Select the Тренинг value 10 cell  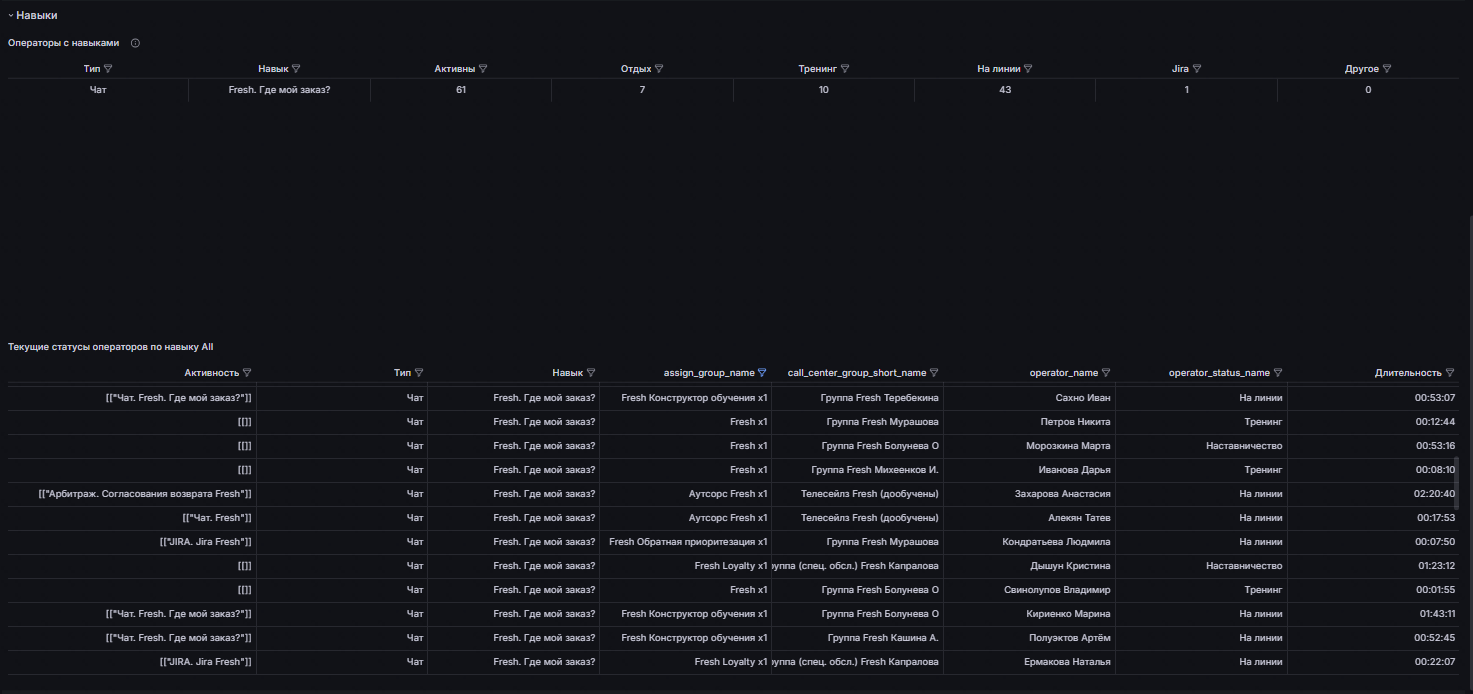pyautogui.click(x=823, y=90)
